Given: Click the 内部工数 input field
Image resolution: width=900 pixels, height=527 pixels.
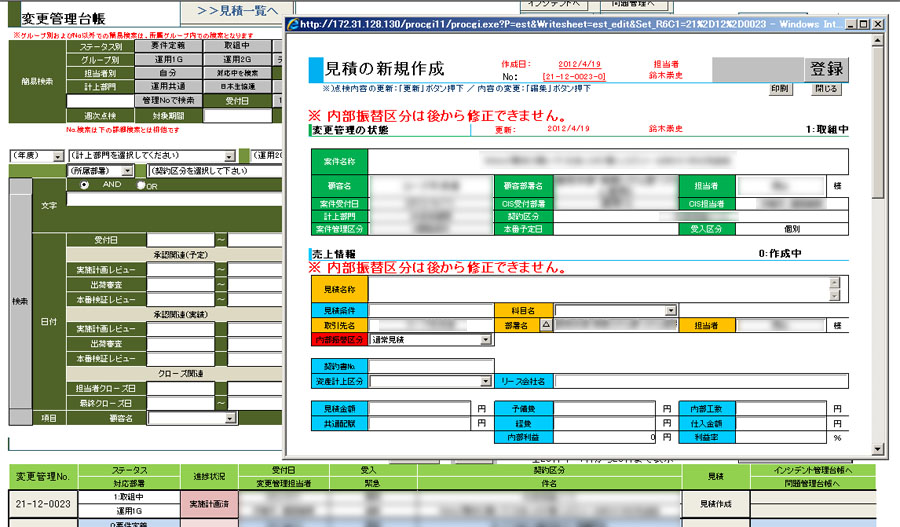Looking at the screenshot, I should 781,409.
